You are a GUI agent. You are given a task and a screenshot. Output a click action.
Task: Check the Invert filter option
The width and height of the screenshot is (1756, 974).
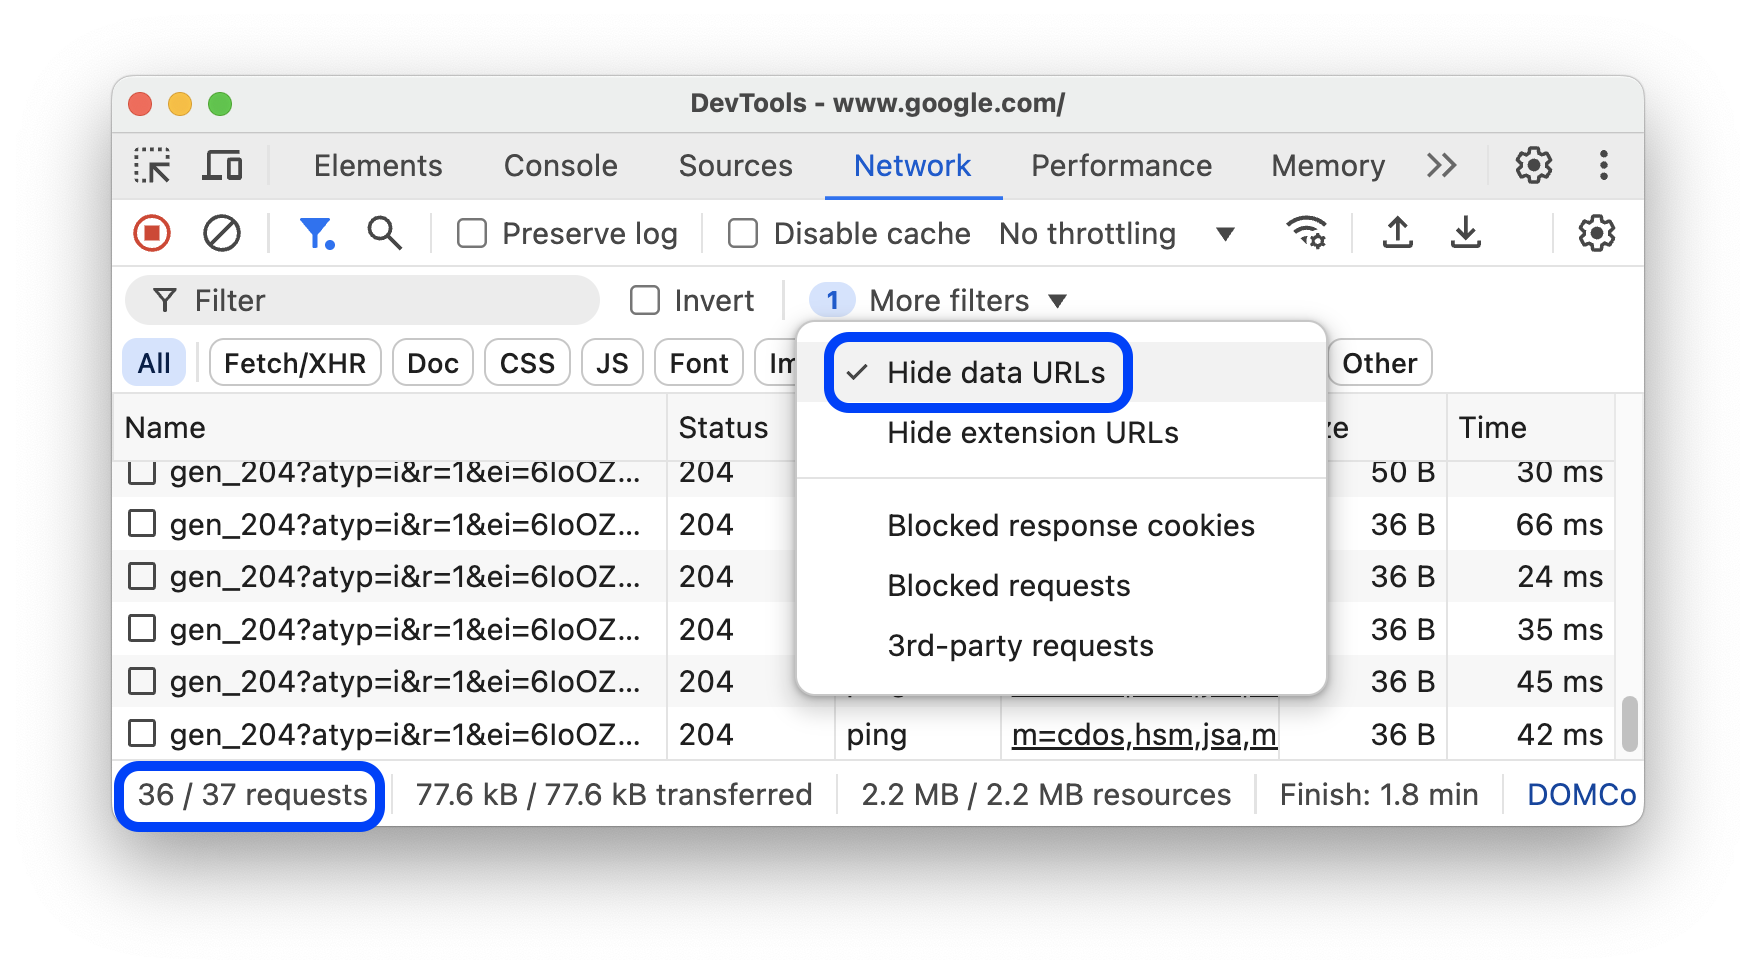click(646, 300)
